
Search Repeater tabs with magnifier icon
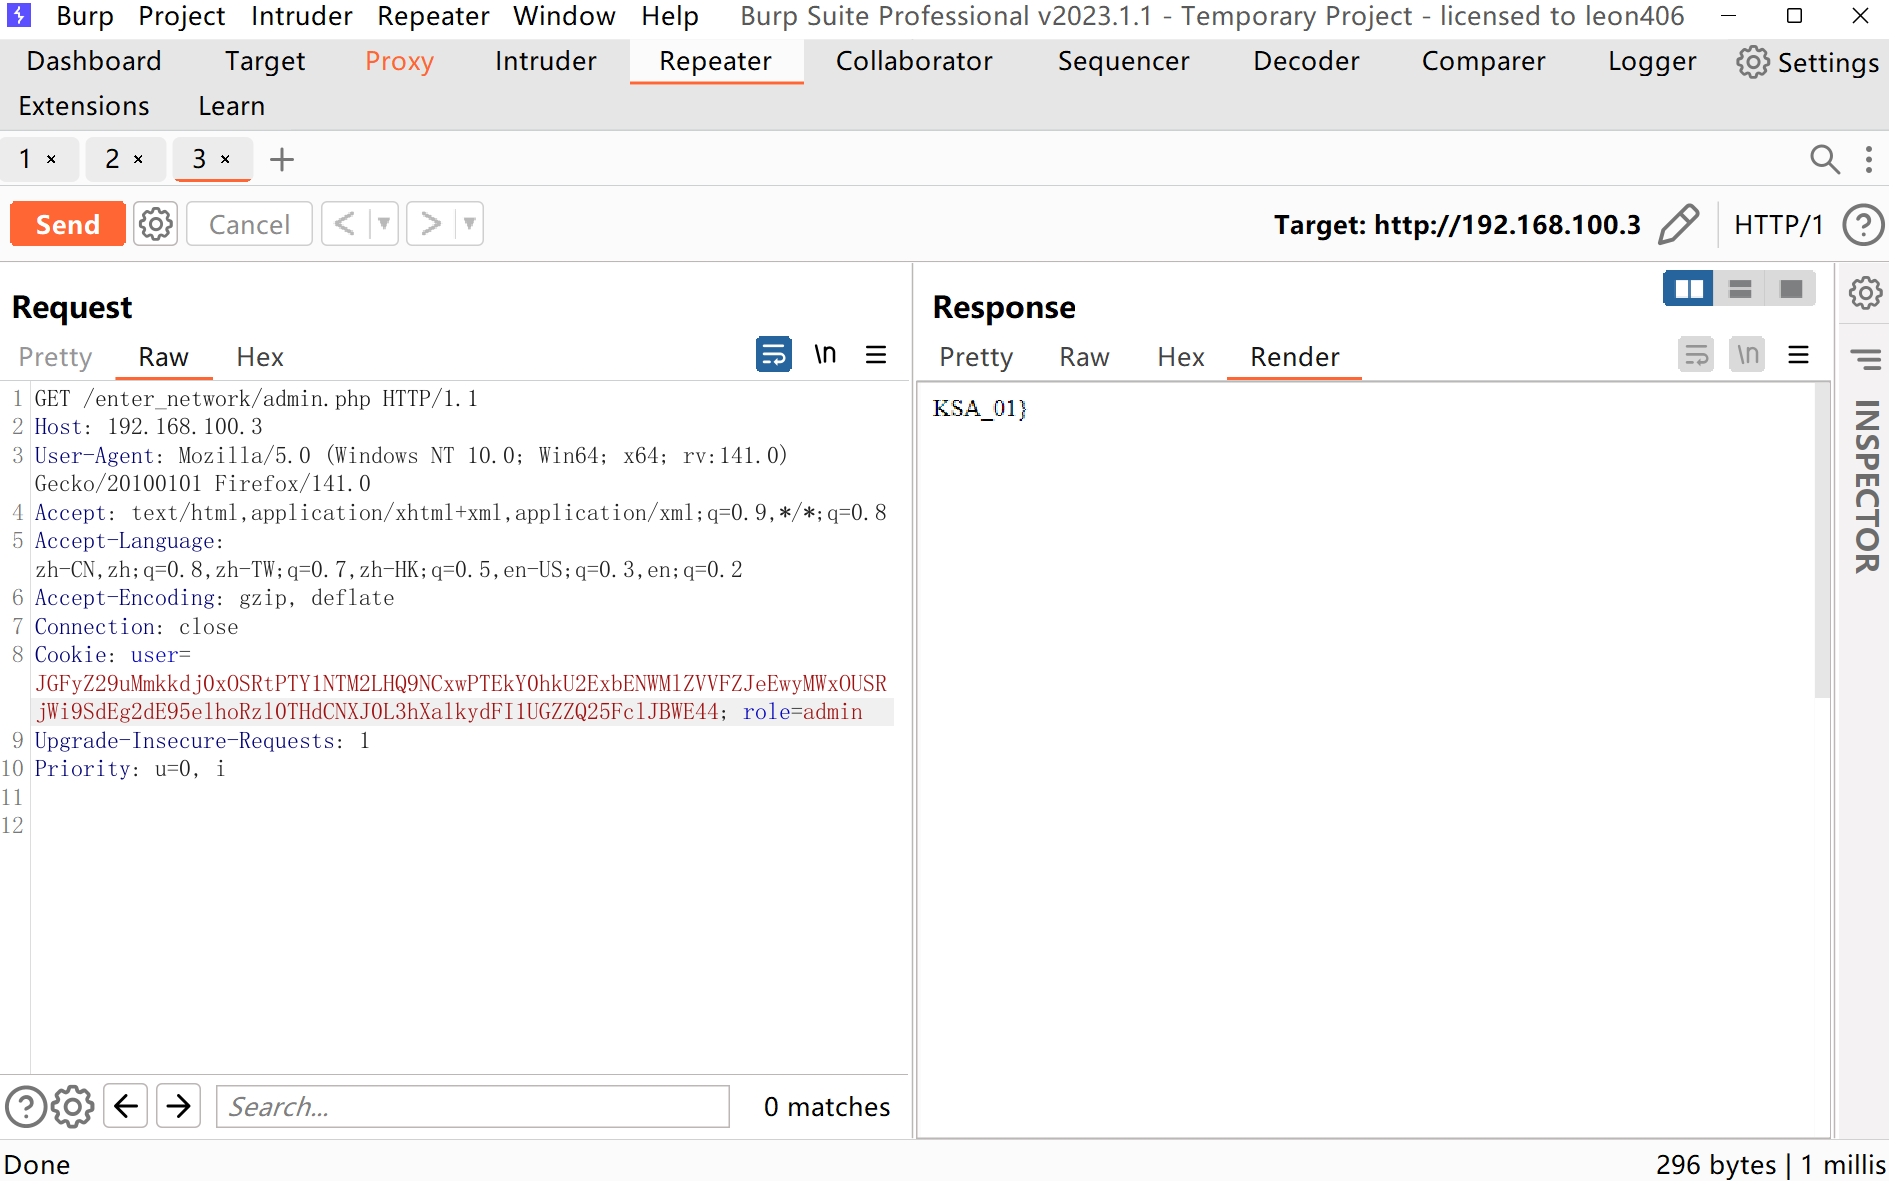pyautogui.click(x=1825, y=159)
